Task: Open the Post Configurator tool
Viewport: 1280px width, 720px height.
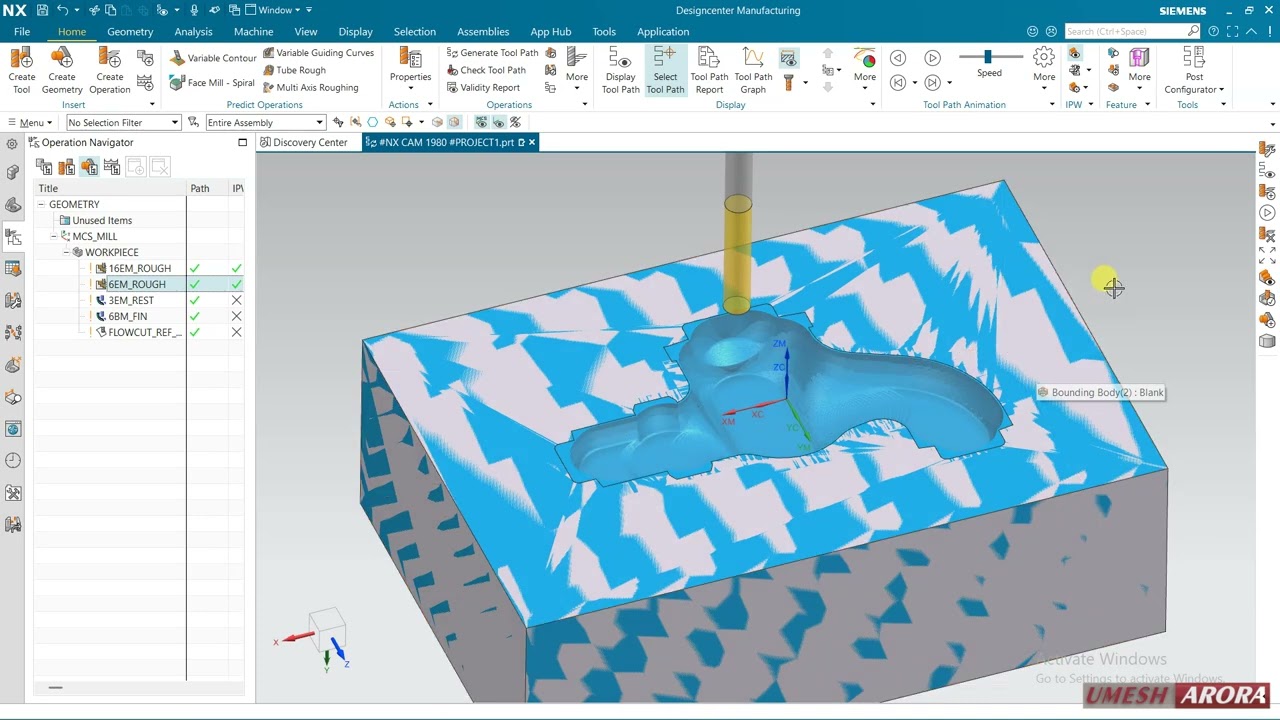Action: (1194, 70)
